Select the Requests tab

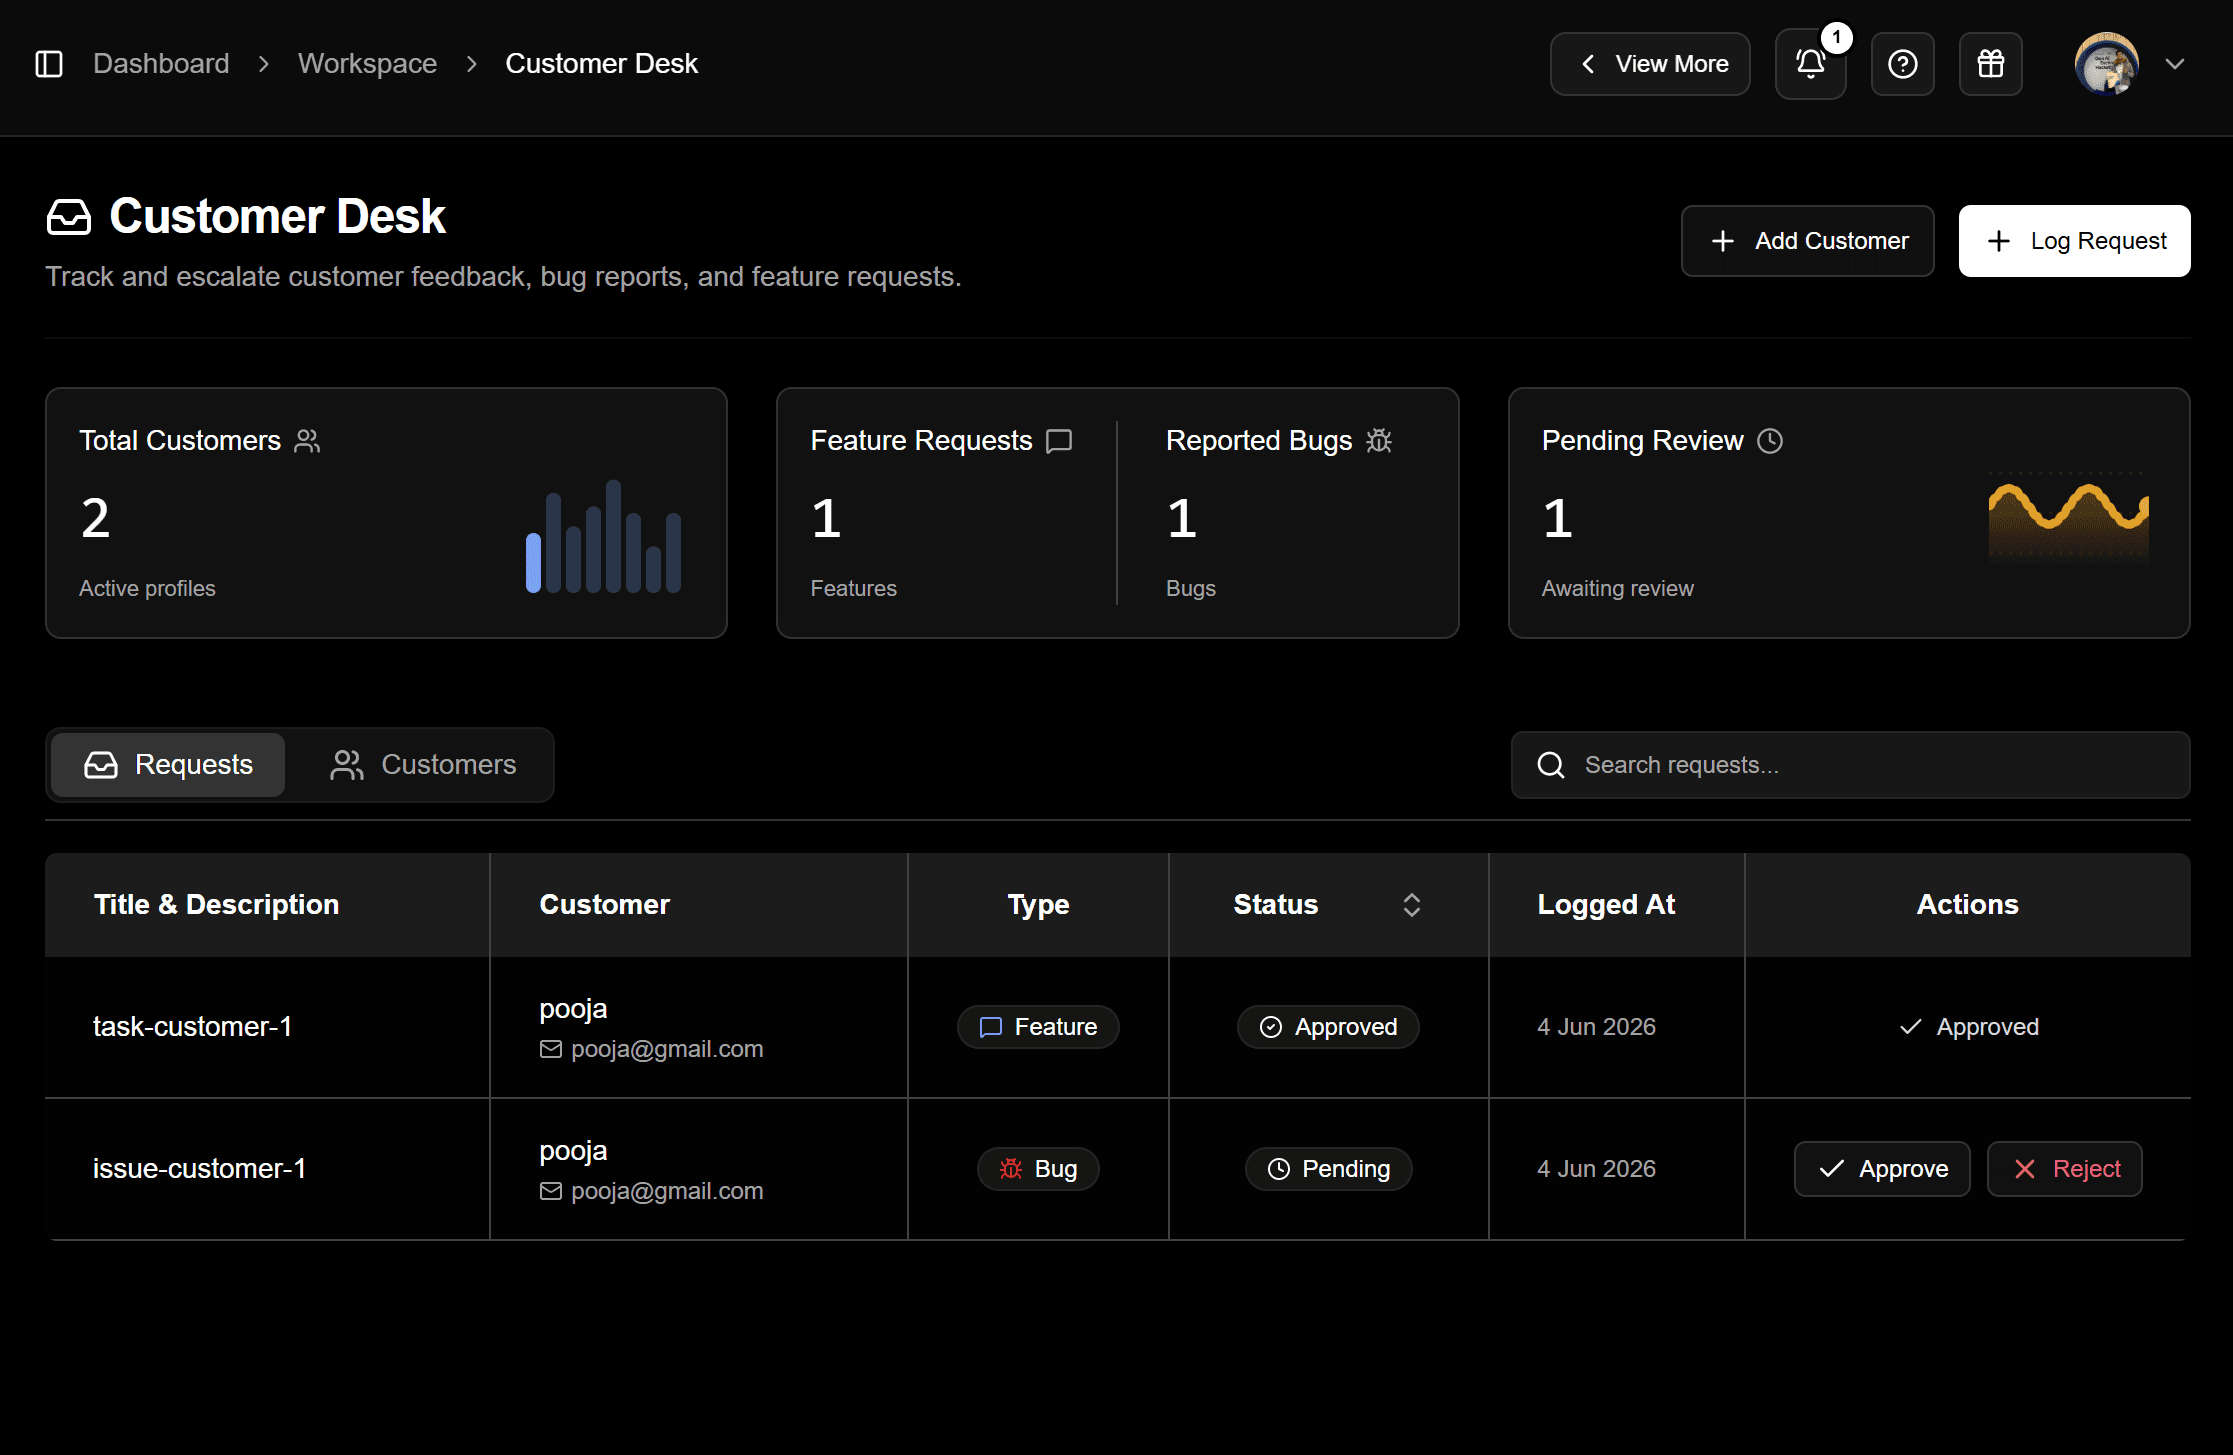[168, 765]
